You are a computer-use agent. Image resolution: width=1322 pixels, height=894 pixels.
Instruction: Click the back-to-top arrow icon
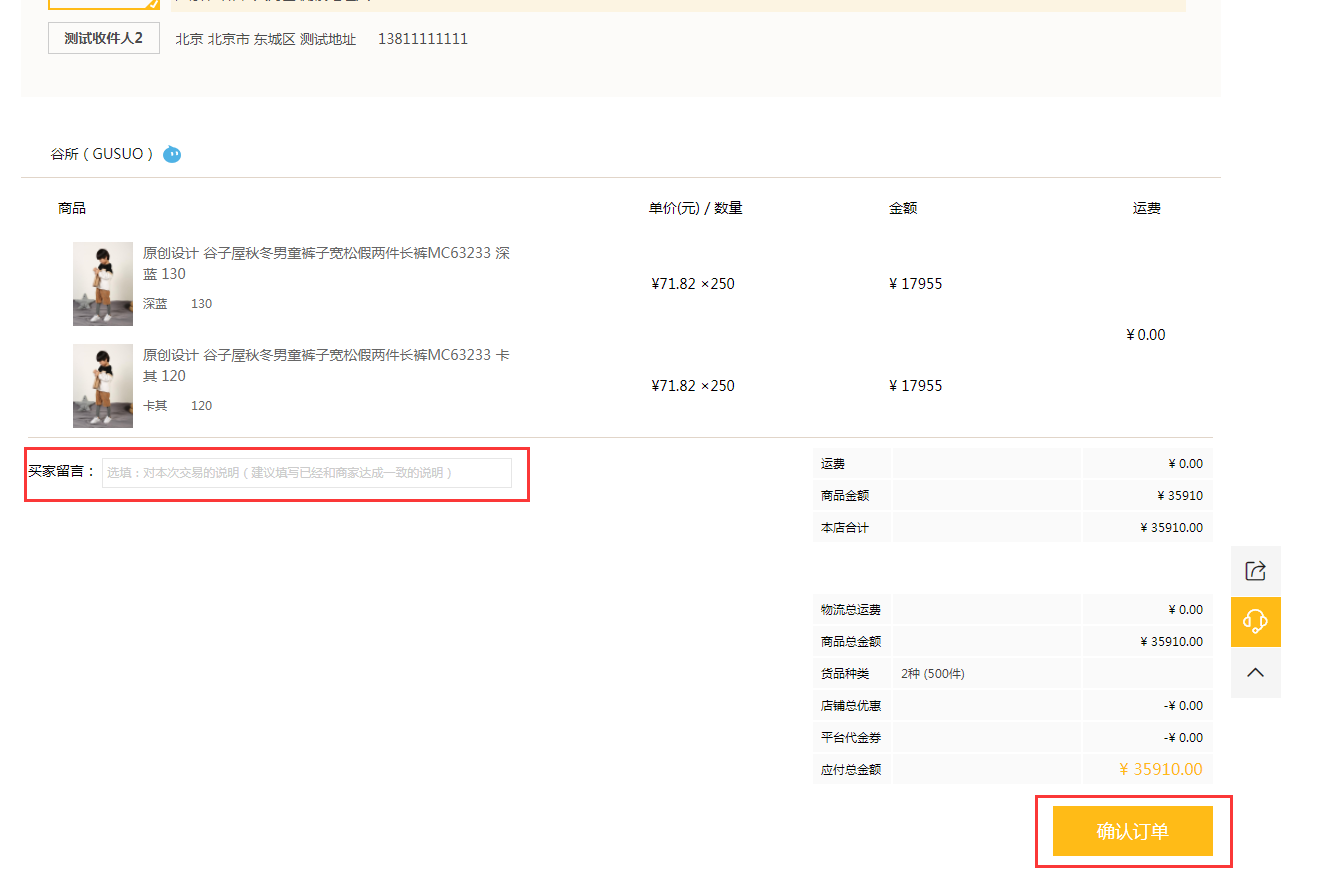pyautogui.click(x=1255, y=673)
